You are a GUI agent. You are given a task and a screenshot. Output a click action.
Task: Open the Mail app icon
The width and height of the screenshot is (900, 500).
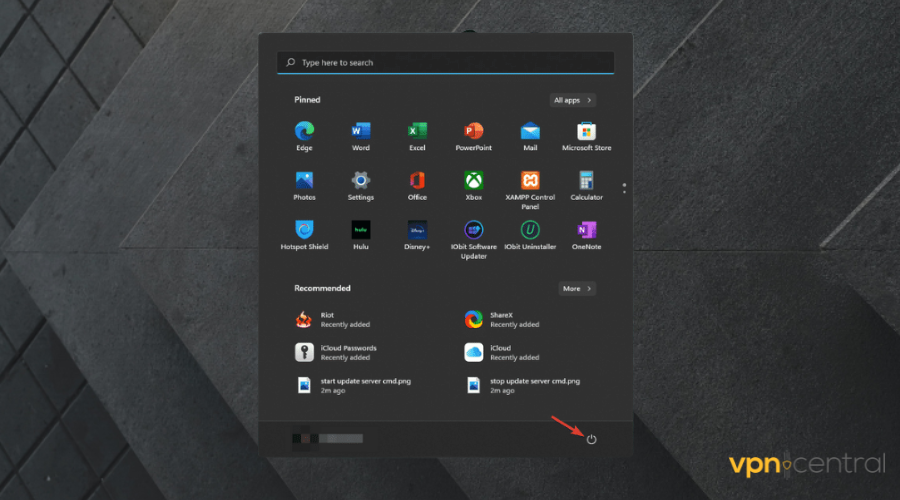point(530,132)
